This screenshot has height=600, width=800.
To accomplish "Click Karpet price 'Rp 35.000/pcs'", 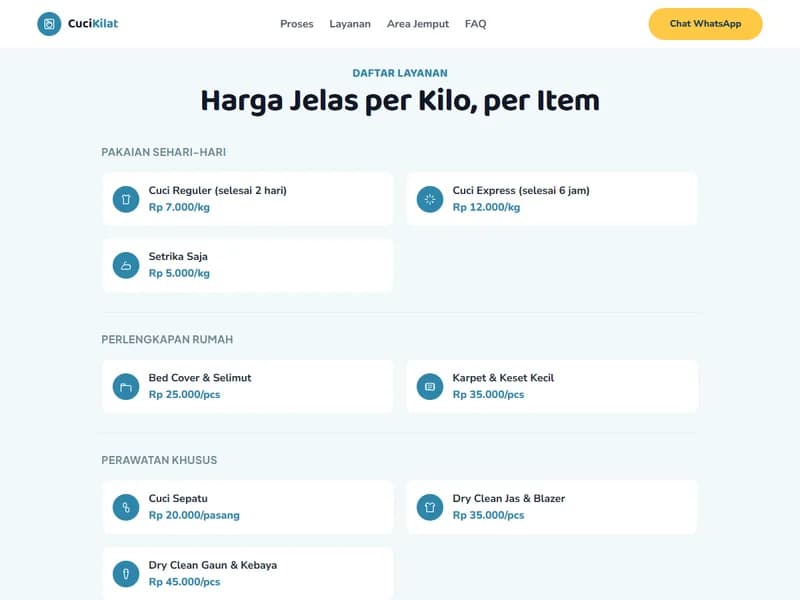I will point(488,394).
